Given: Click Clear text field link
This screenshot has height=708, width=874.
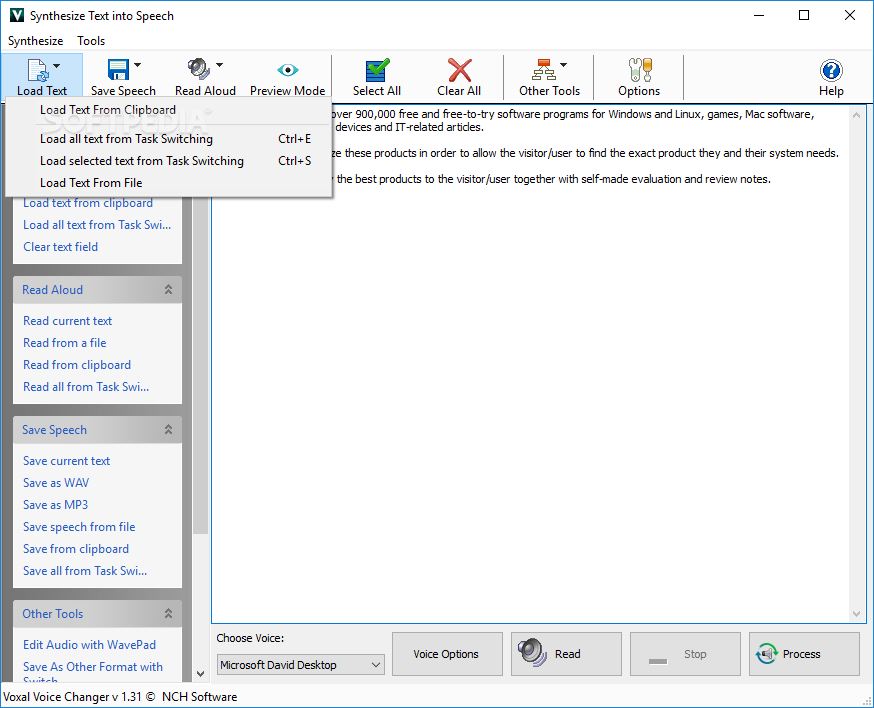Looking at the screenshot, I should click(60, 246).
